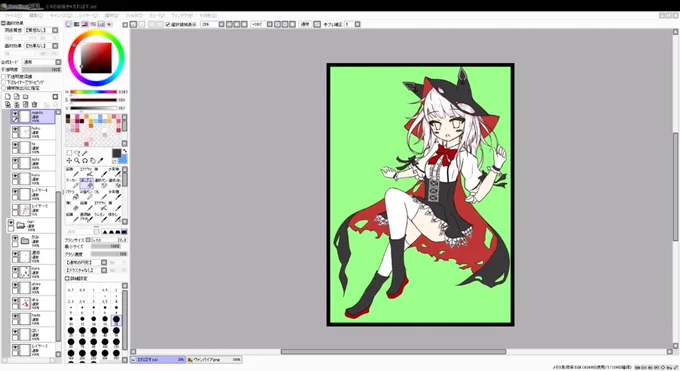The height and width of the screenshot is (371, 680).
Task: Open the Canvas menu
Action: (61, 16)
